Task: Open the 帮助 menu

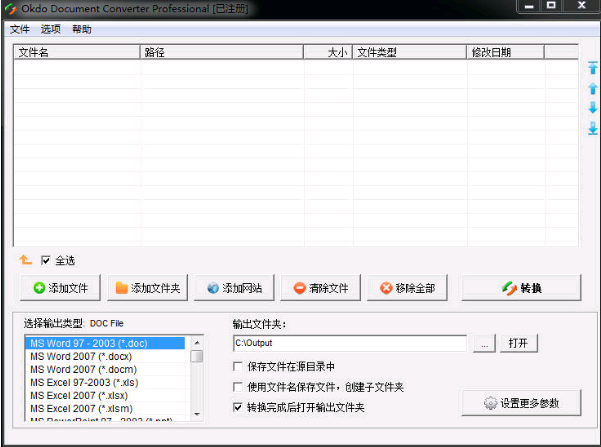Action: pos(82,29)
